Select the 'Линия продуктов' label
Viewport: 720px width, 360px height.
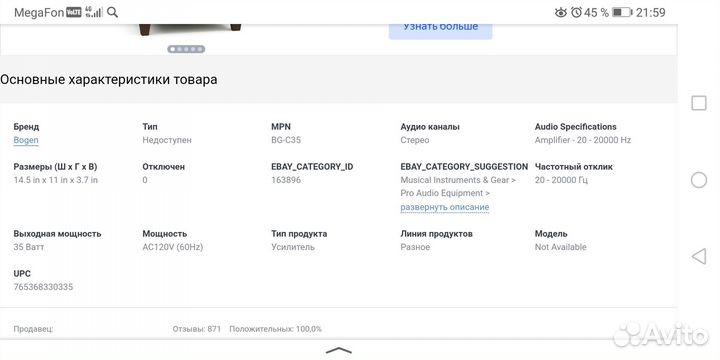coord(436,234)
